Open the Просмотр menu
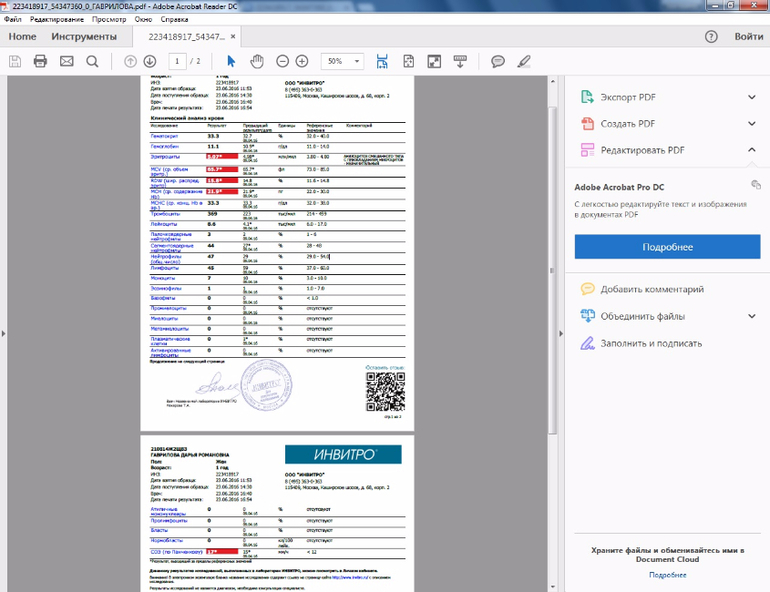Screen dimensions: 770x592 (x=109, y=19)
